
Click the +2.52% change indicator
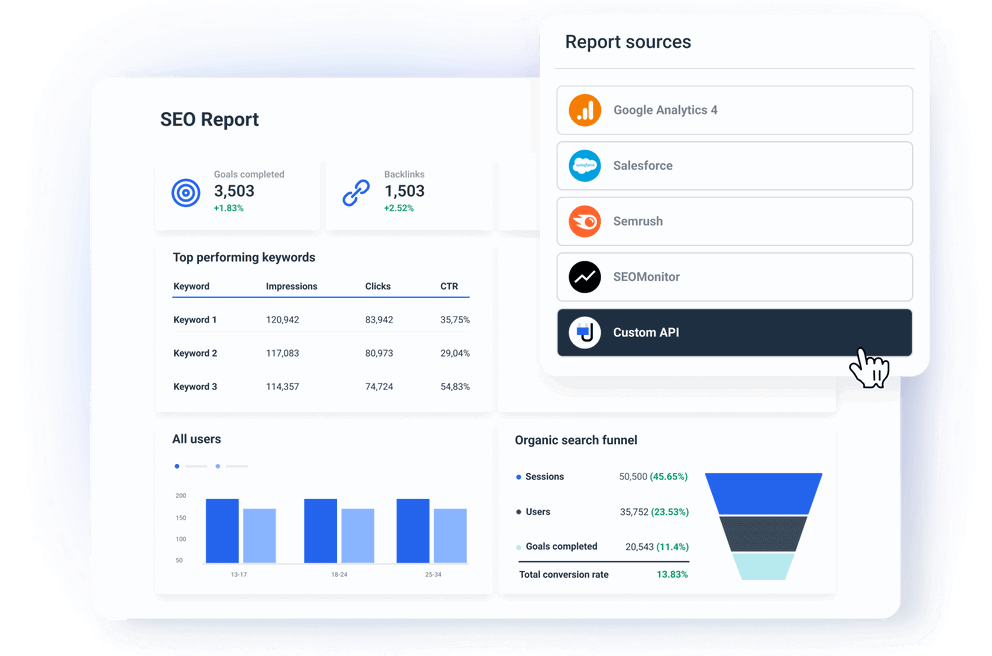click(399, 208)
